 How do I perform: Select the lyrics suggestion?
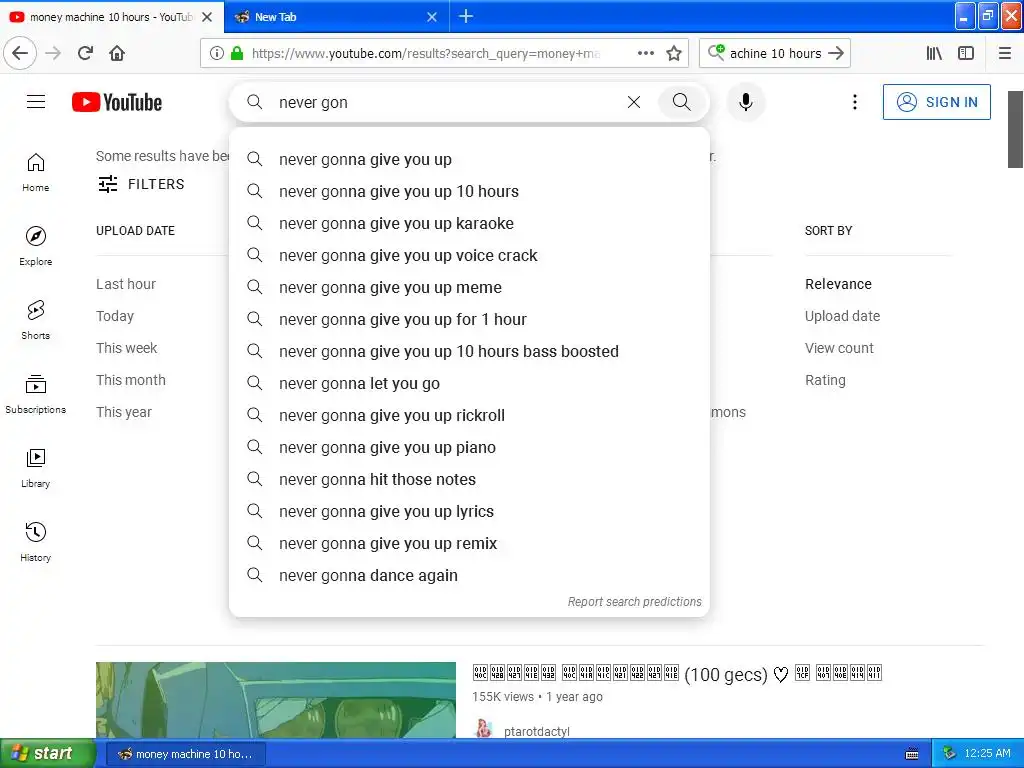click(469, 511)
